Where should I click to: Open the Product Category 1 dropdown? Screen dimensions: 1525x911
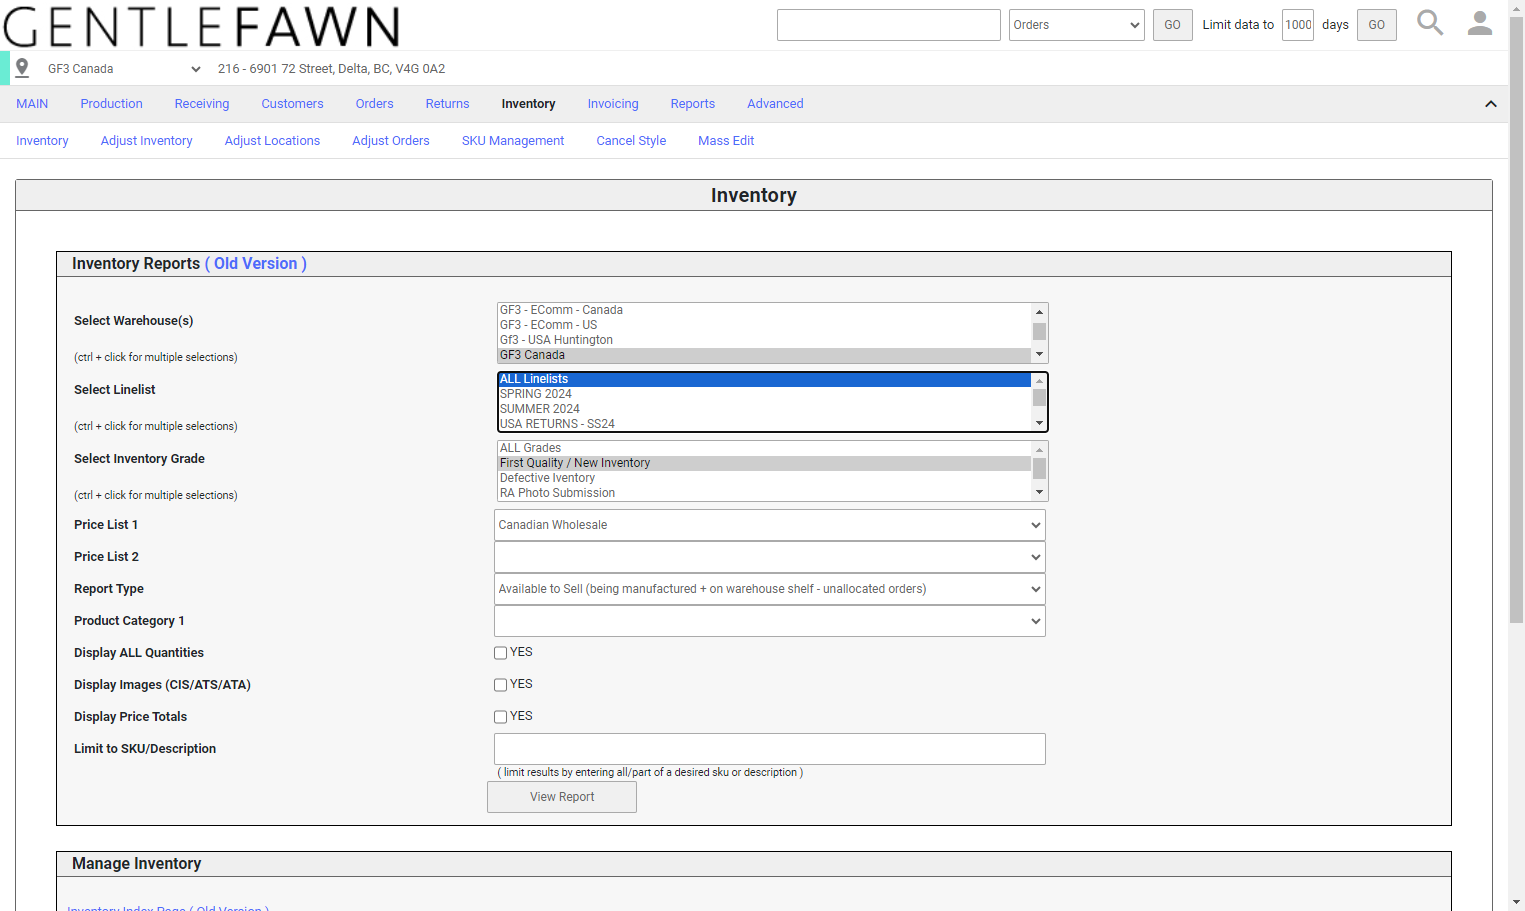(x=770, y=621)
